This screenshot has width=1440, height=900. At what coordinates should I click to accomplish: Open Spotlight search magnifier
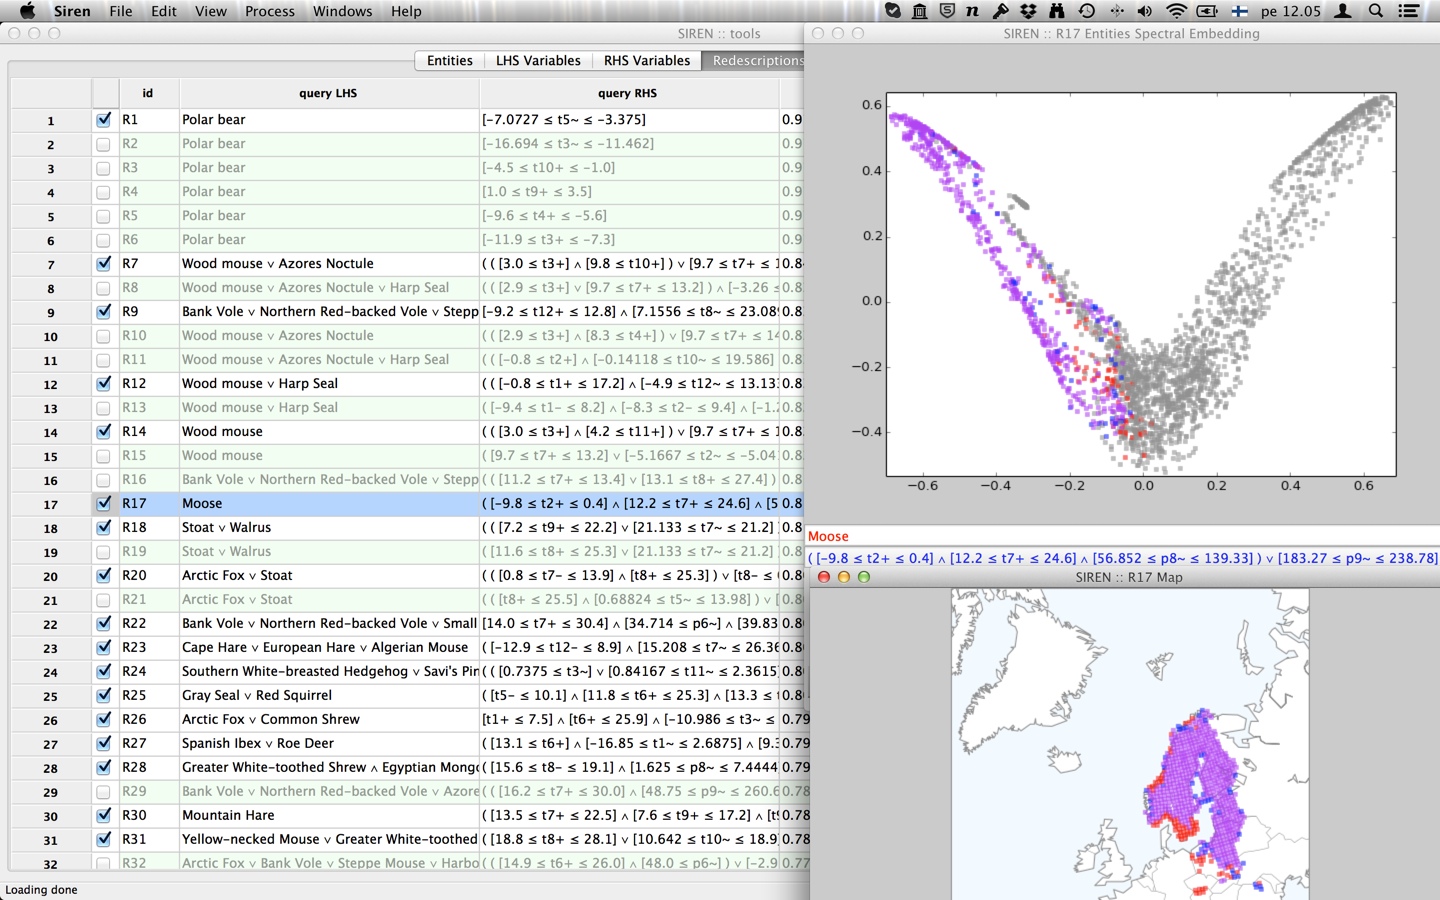(x=1376, y=11)
